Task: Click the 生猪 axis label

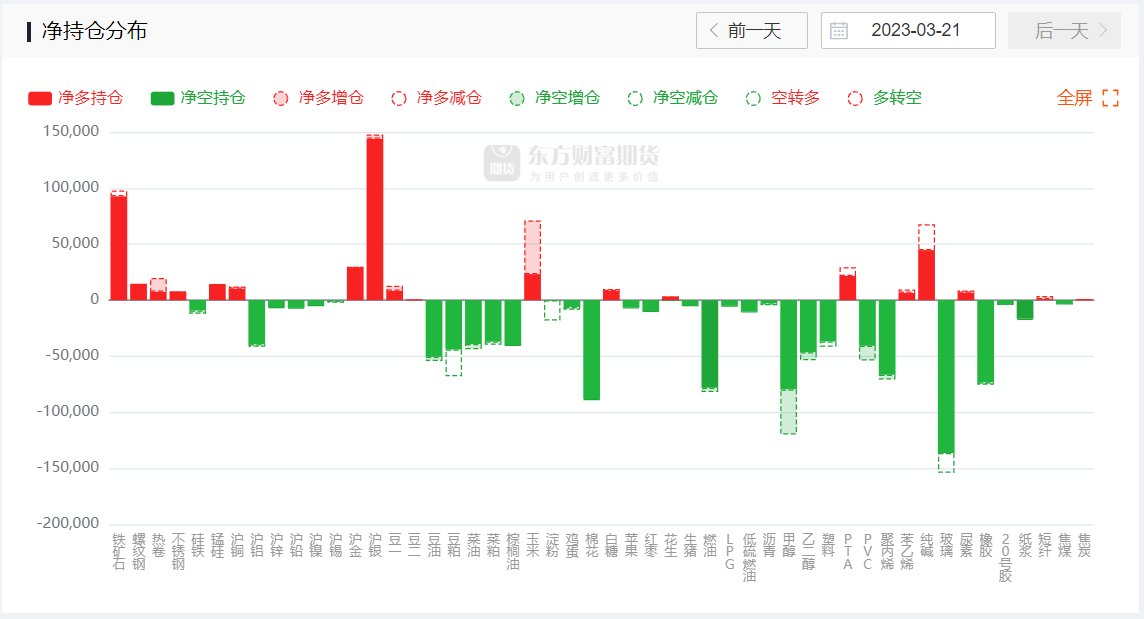Action: (x=689, y=545)
